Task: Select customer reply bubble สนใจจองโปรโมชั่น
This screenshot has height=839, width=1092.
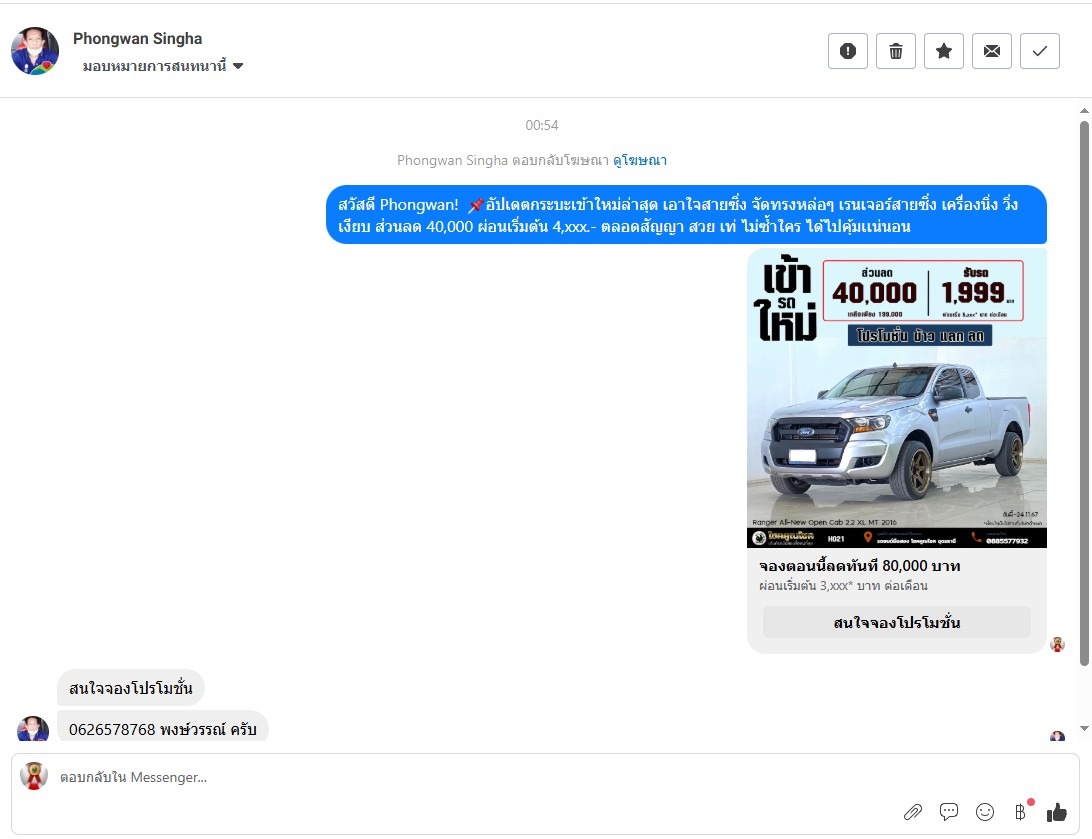Action: coord(130,688)
